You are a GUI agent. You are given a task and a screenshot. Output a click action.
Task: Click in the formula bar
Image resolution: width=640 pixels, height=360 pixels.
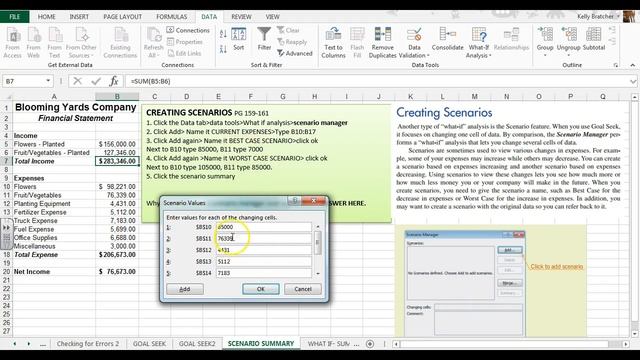point(378,81)
